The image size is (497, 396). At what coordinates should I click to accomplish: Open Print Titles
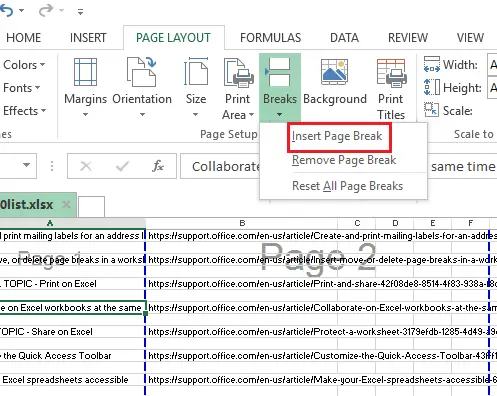[391, 87]
